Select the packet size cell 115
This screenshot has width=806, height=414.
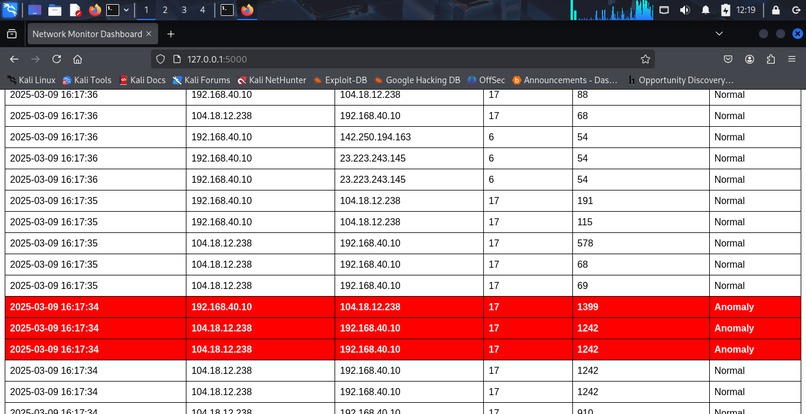point(641,222)
